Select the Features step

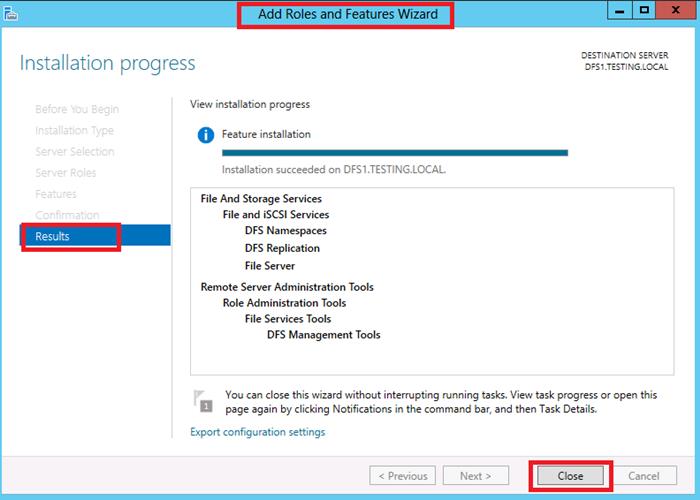(x=56, y=194)
